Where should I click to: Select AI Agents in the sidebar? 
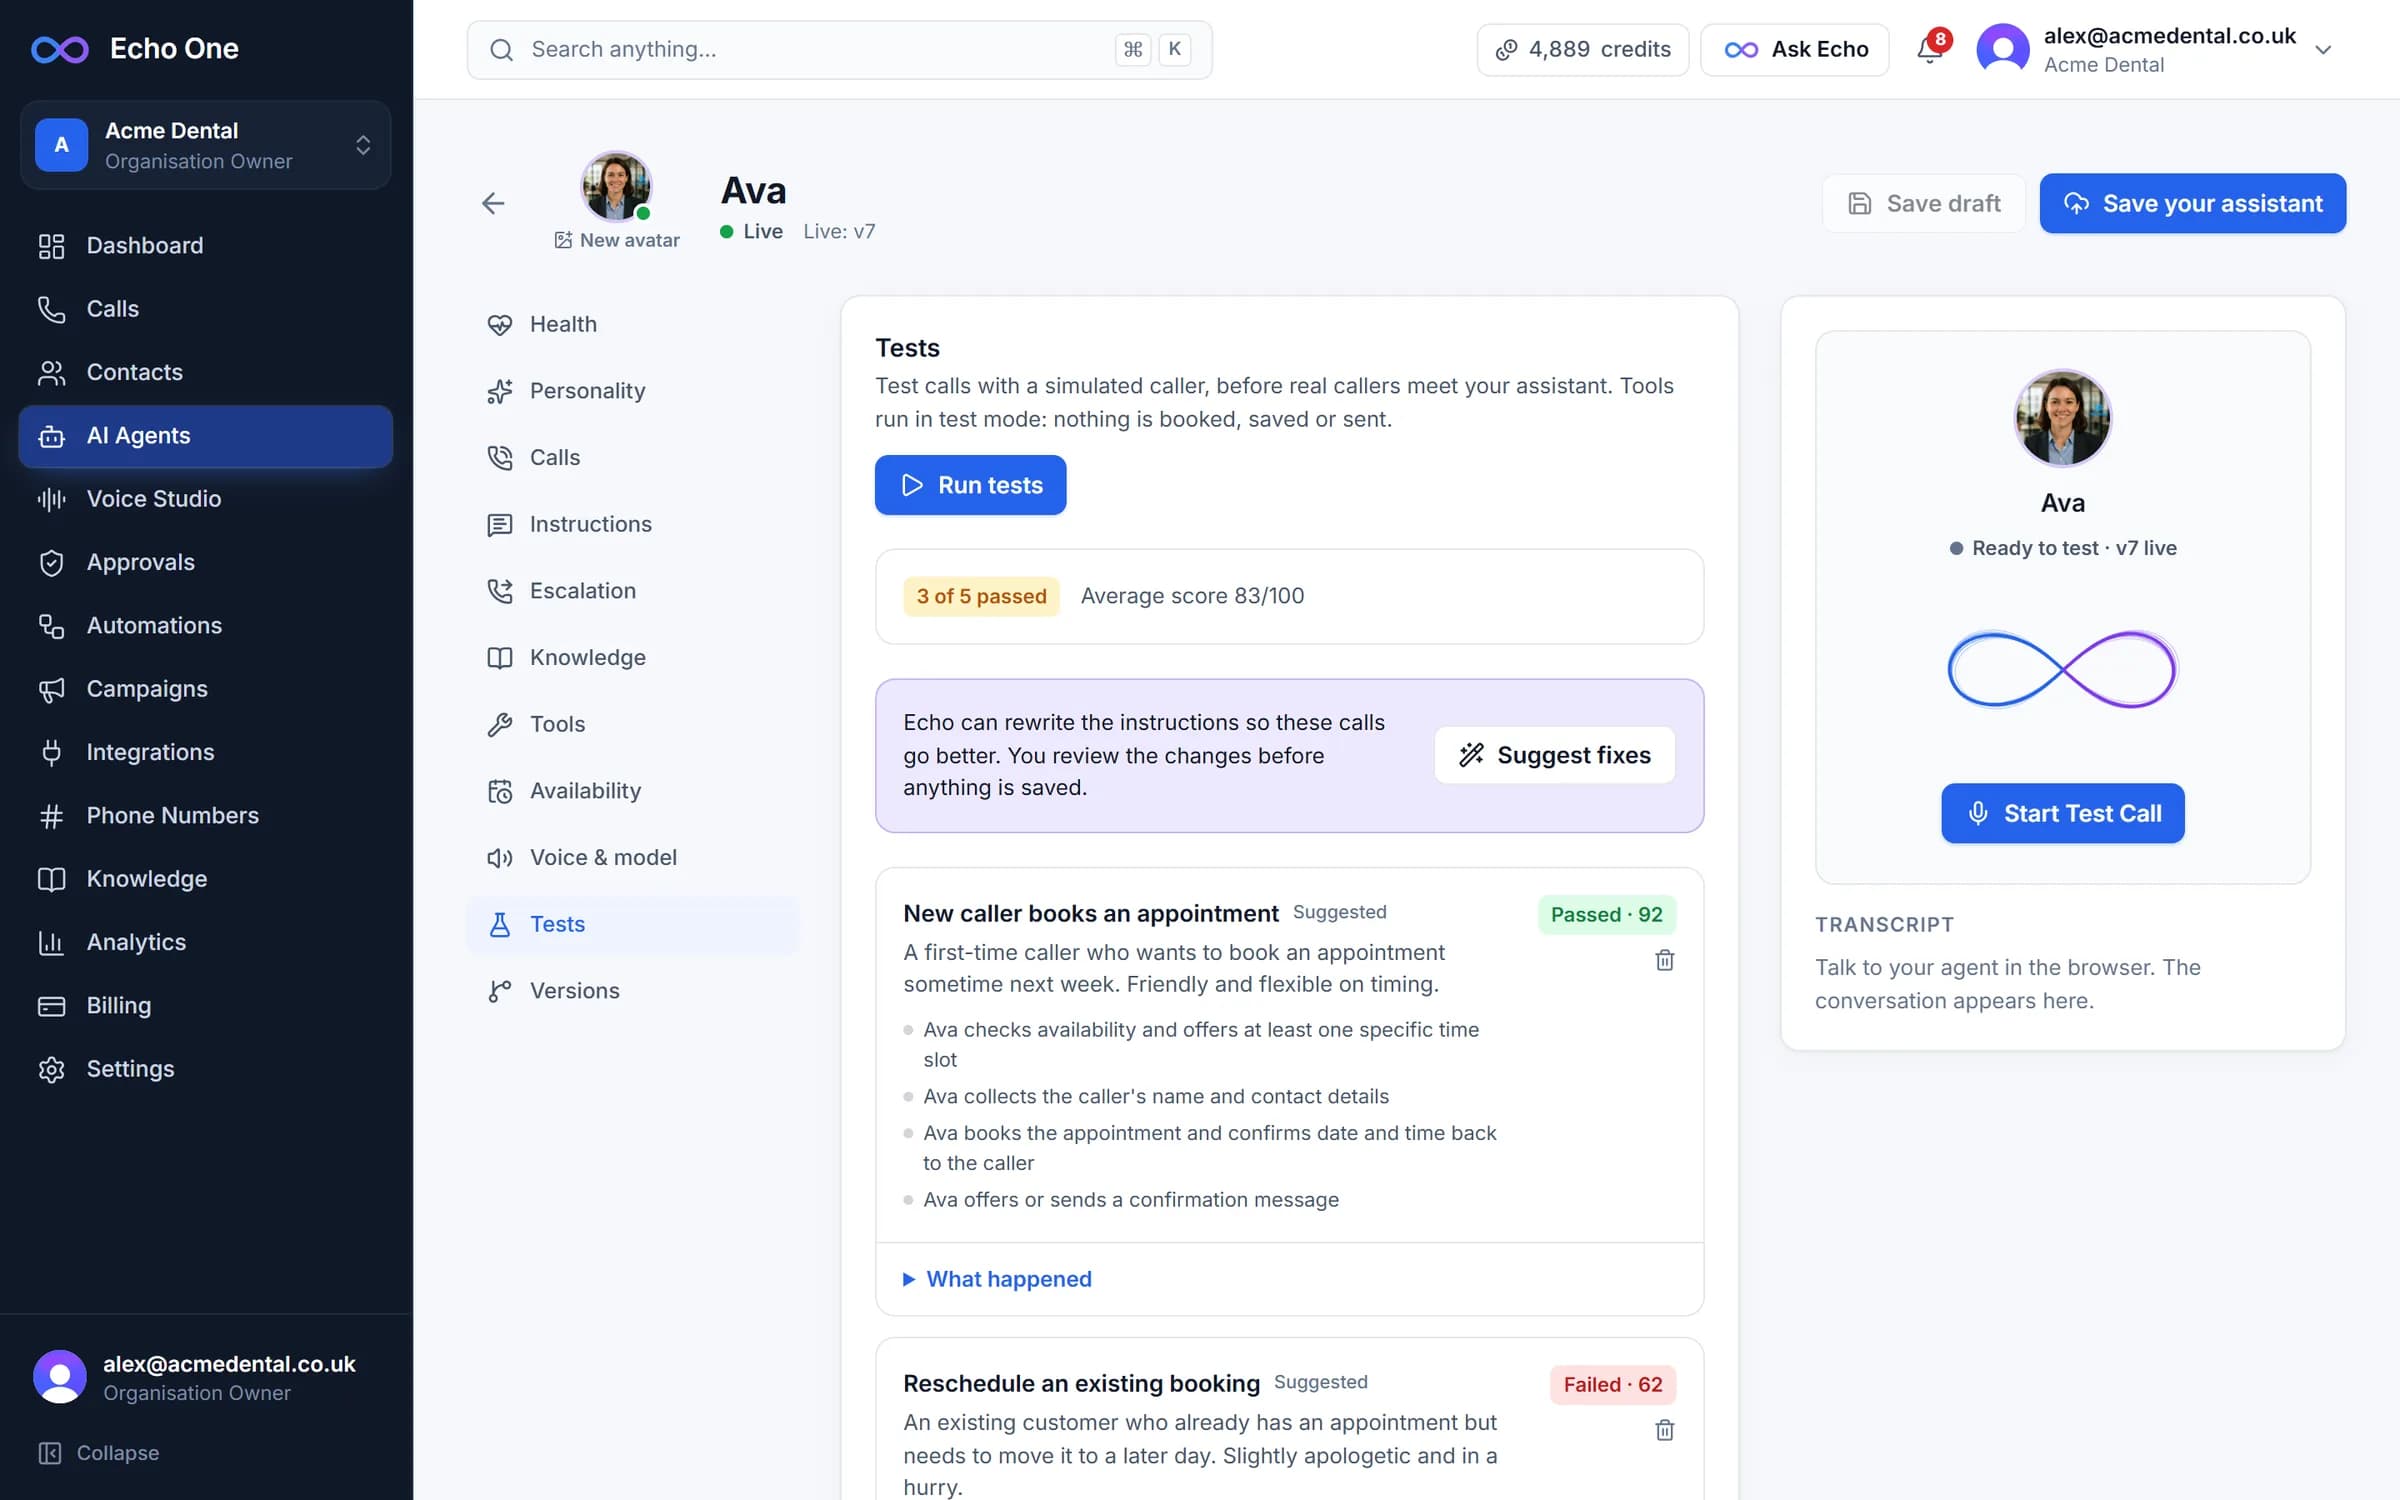click(x=205, y=436)
